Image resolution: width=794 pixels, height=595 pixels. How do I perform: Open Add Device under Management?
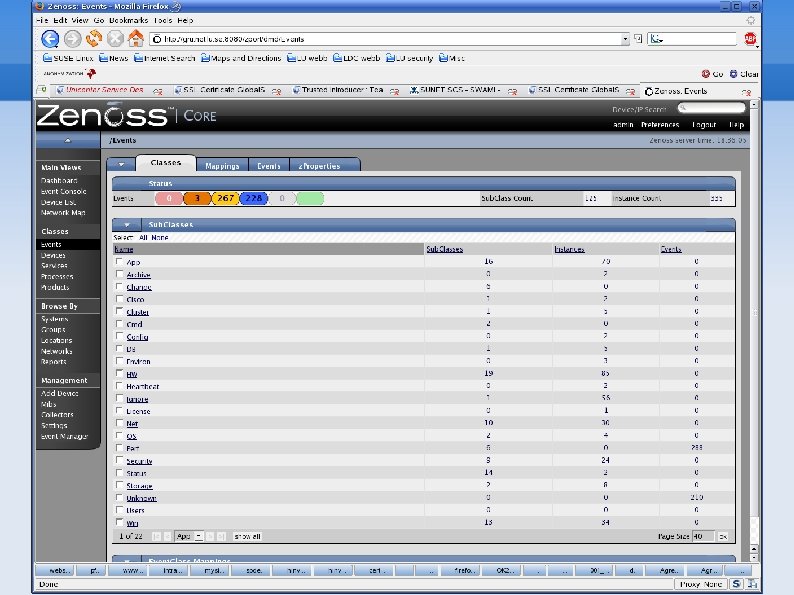[x=60, y=393]
